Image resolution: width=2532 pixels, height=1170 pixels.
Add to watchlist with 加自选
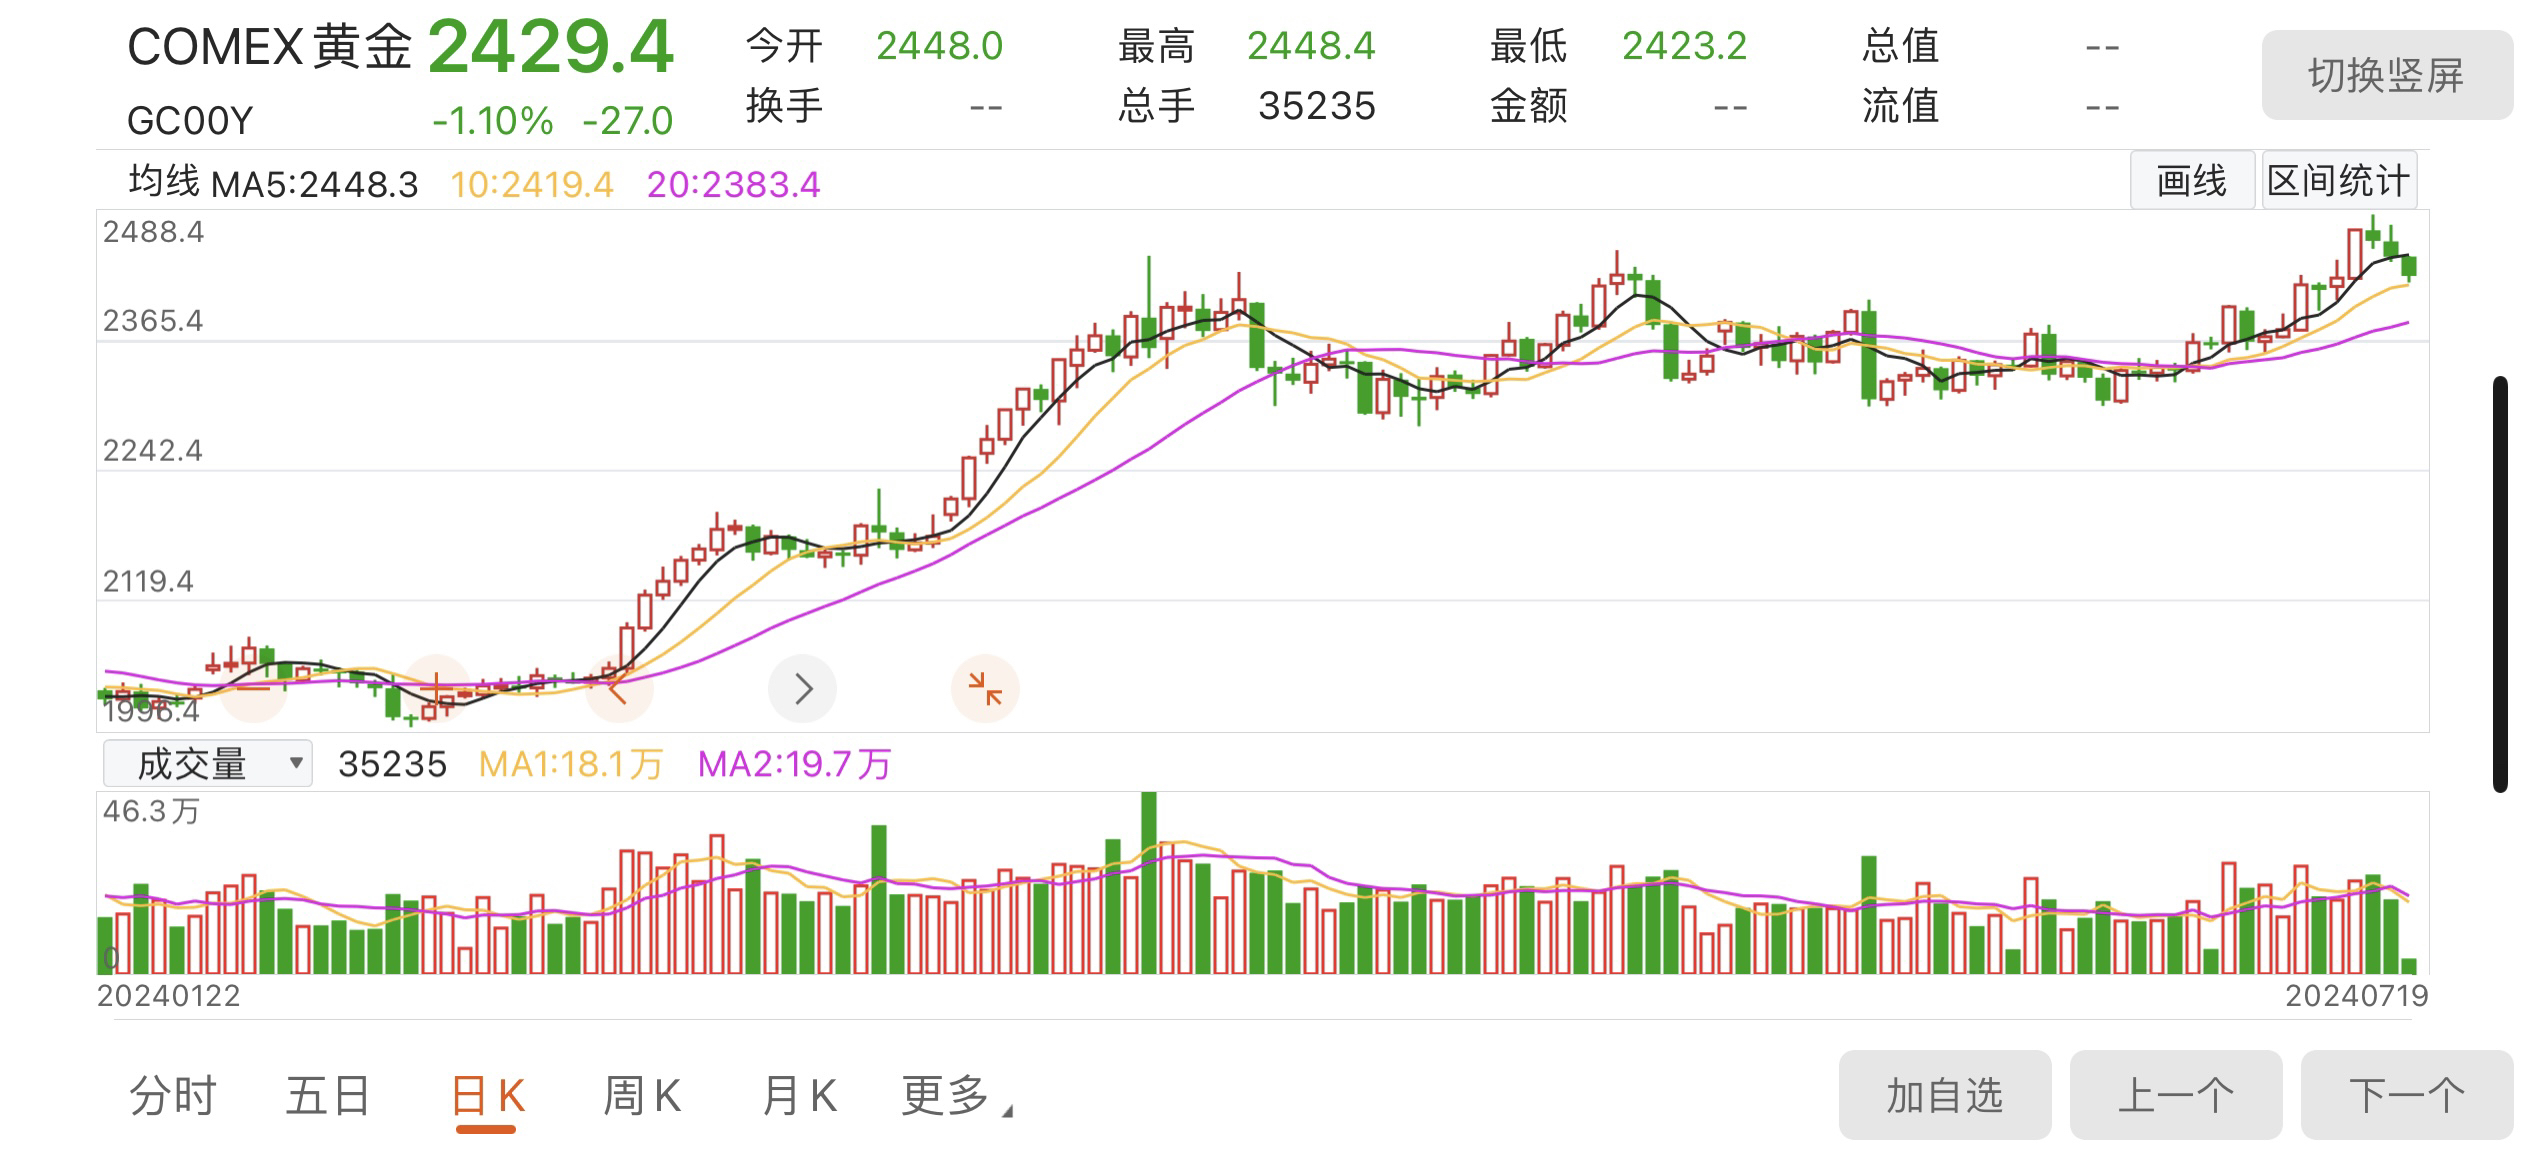point(1944,1095)
